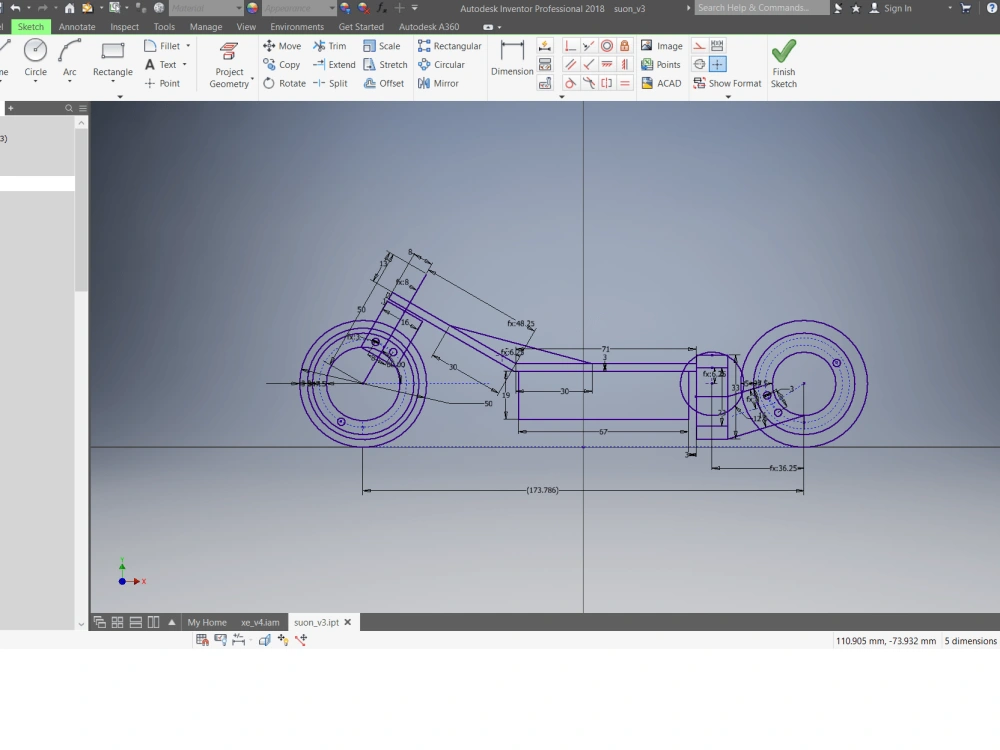
Task: Expand the Text dropdown arrow
Action: [x=184, y=64]
